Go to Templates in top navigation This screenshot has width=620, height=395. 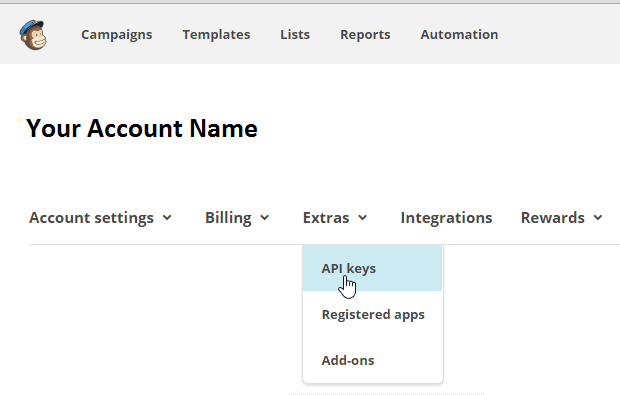(216, 35)
